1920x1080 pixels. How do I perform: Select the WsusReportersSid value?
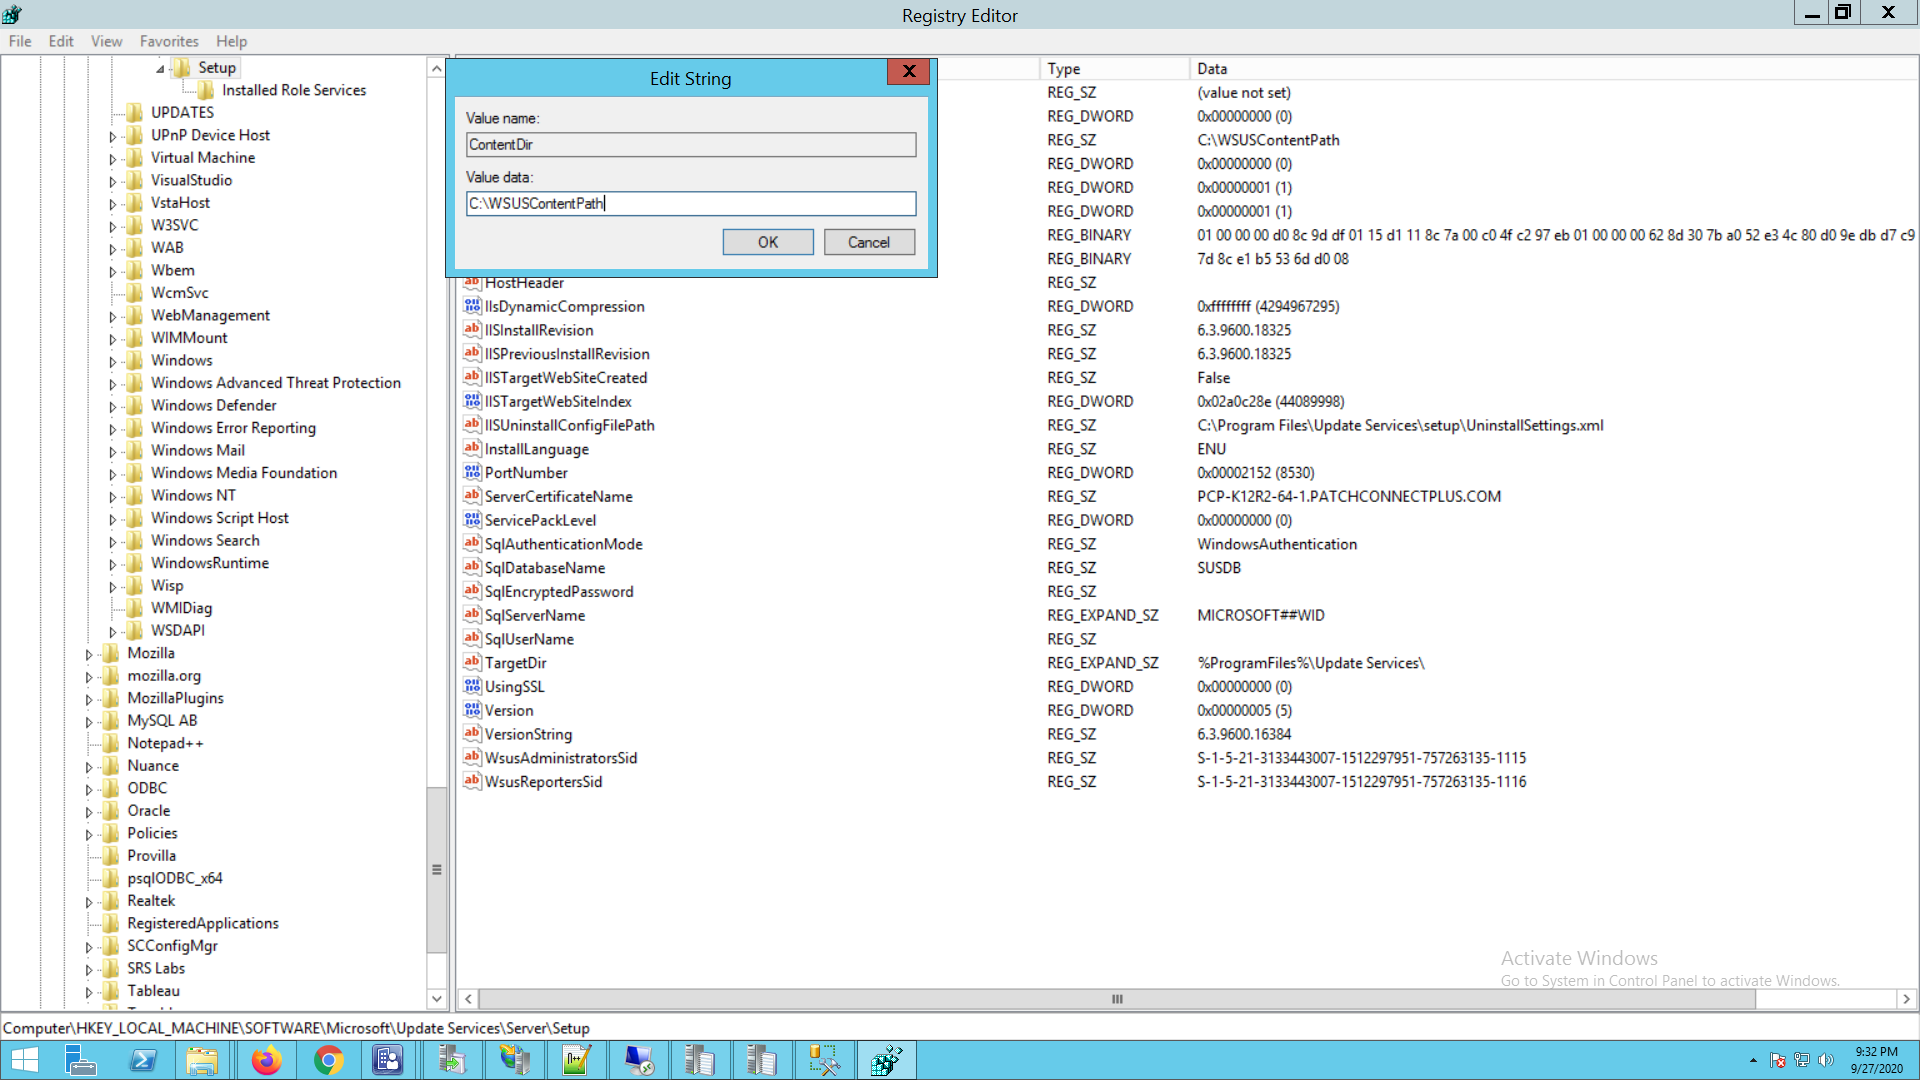543,782
